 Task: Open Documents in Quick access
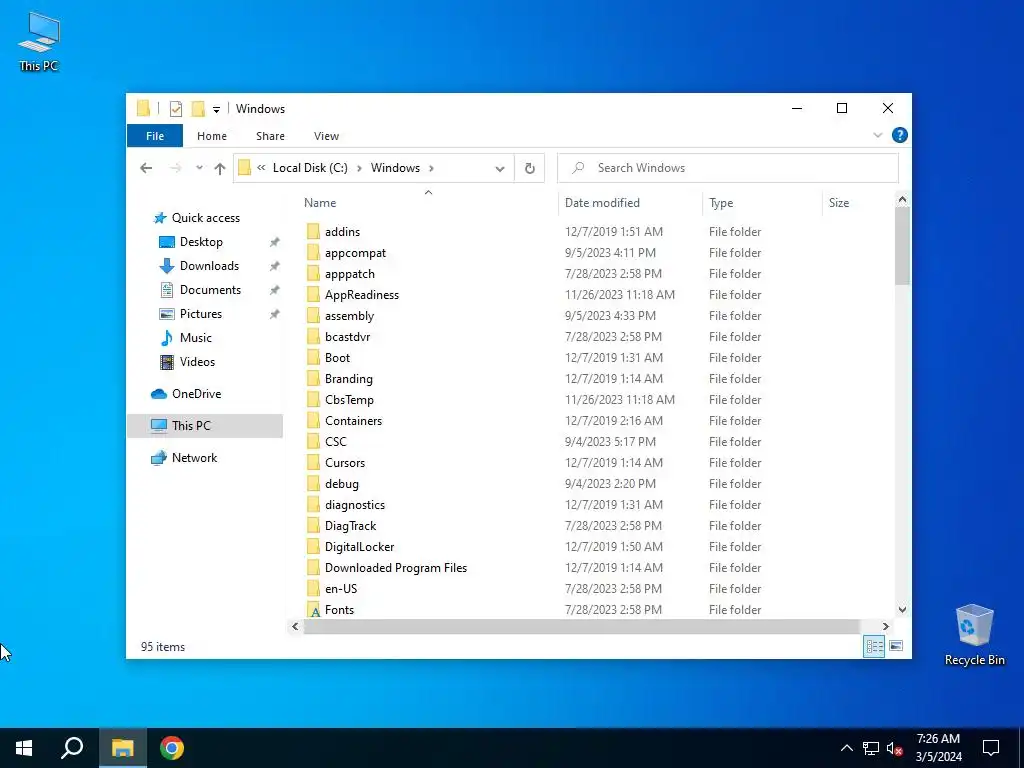[210, 289]
